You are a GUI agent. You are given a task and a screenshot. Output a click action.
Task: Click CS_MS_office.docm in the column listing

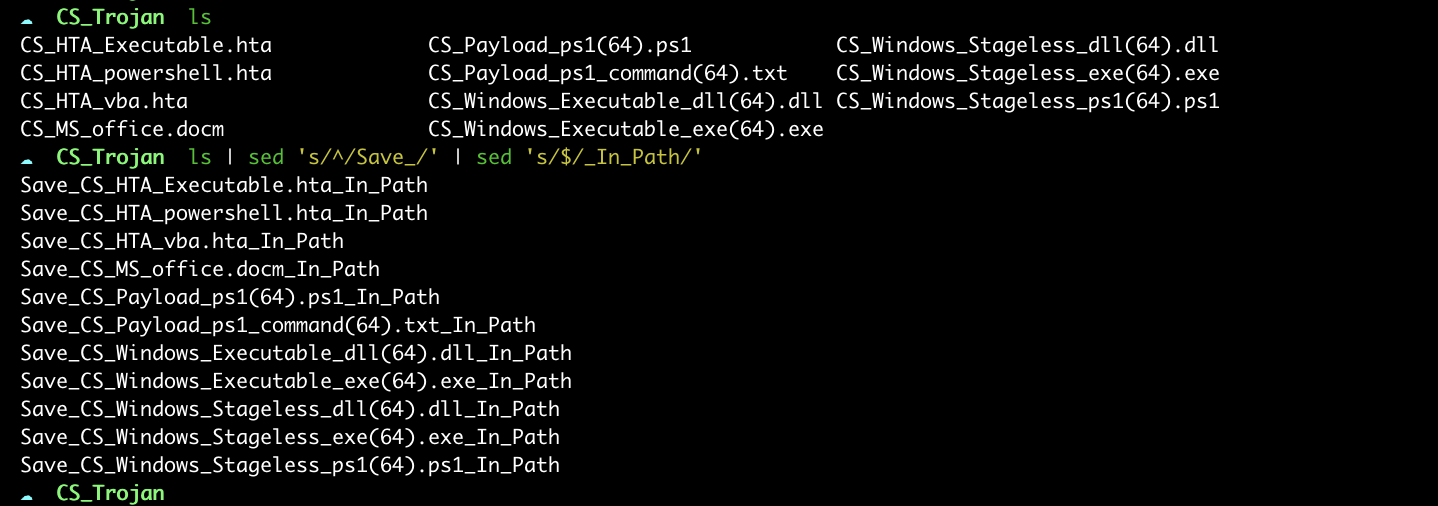click(122, 129)
